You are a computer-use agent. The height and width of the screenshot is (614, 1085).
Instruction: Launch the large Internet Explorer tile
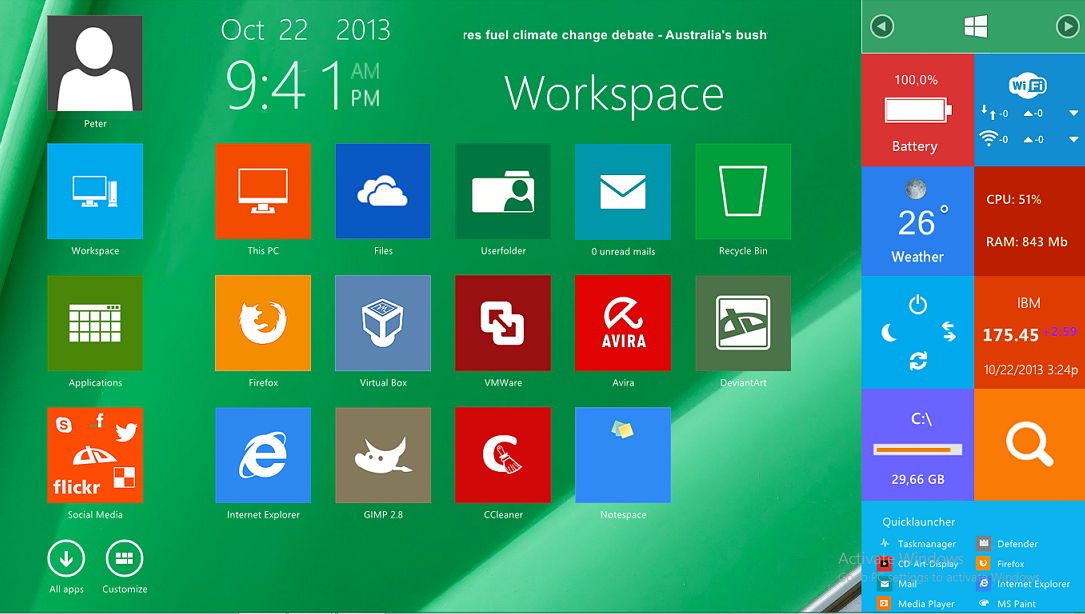coord(263,455)
